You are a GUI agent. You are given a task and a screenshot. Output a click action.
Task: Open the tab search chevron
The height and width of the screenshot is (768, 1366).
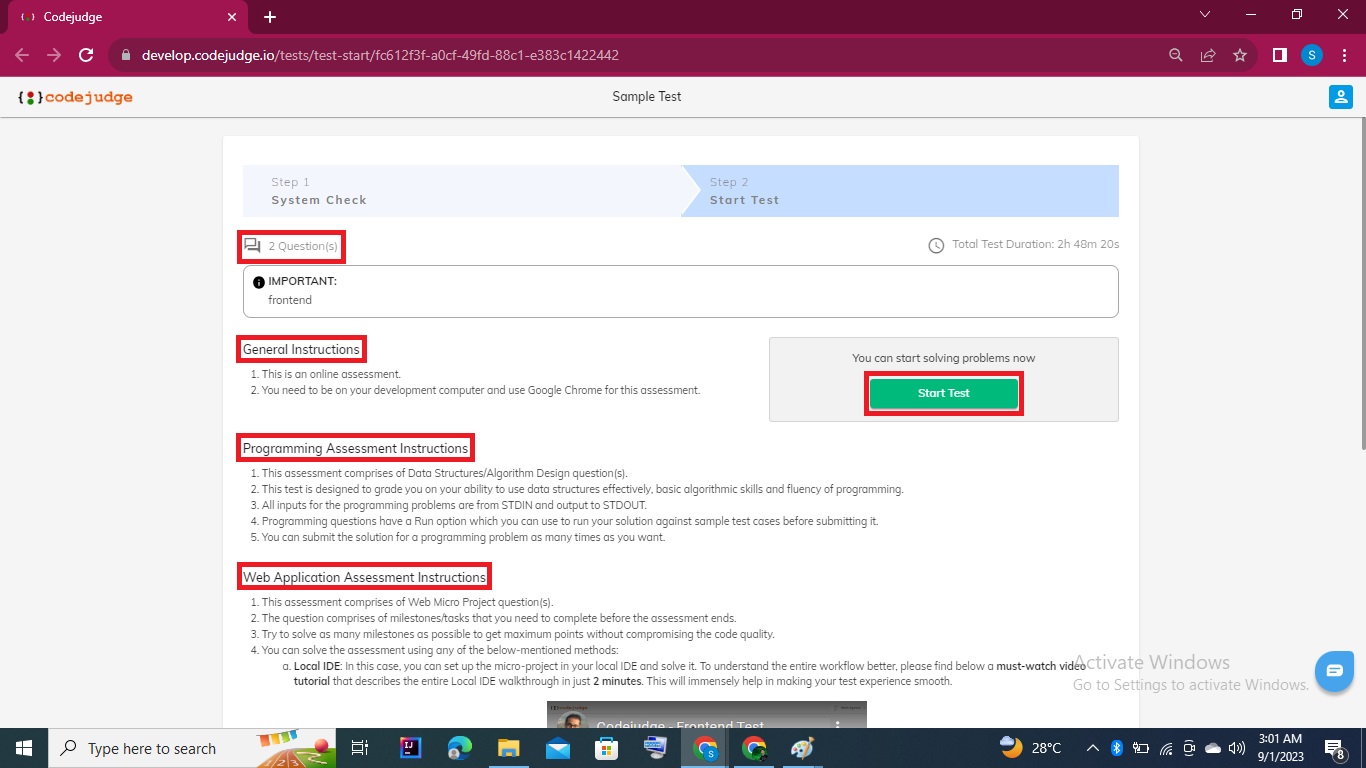pos(1204,15)
